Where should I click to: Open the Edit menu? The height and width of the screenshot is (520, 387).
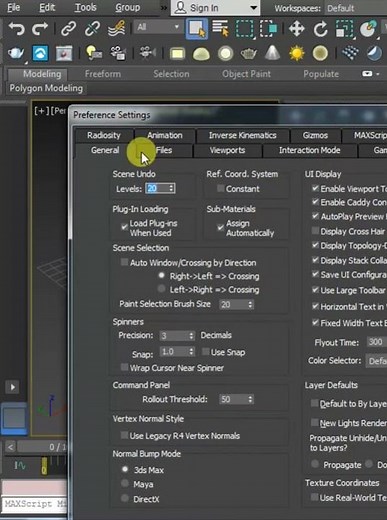point(47,7)
